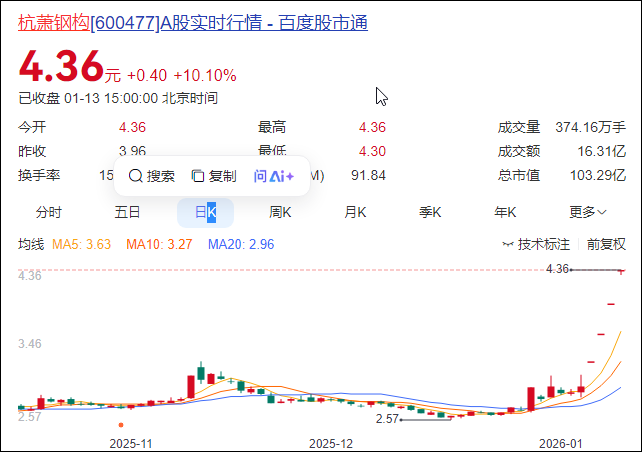The height and width of the screenshot is (452, 642).
Task: Switch to the 月K chart tab
Action: click(x=355, y=212)
